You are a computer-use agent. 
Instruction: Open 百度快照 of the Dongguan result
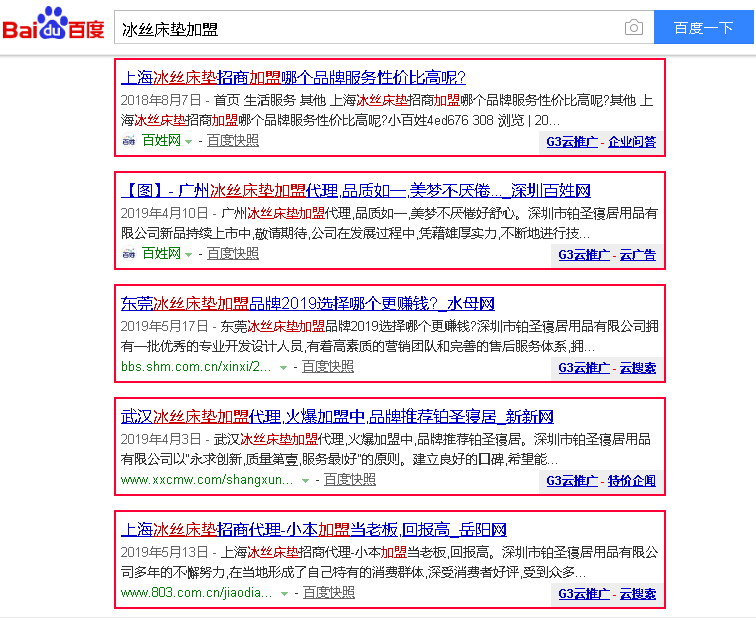(328, 366)
